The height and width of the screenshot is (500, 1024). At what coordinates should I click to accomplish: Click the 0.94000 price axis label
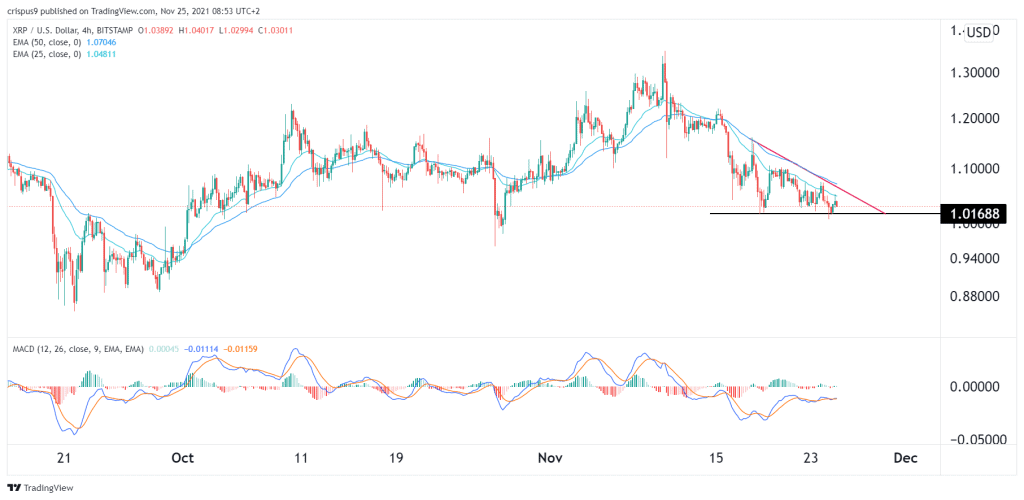click(x=972, y=258)
